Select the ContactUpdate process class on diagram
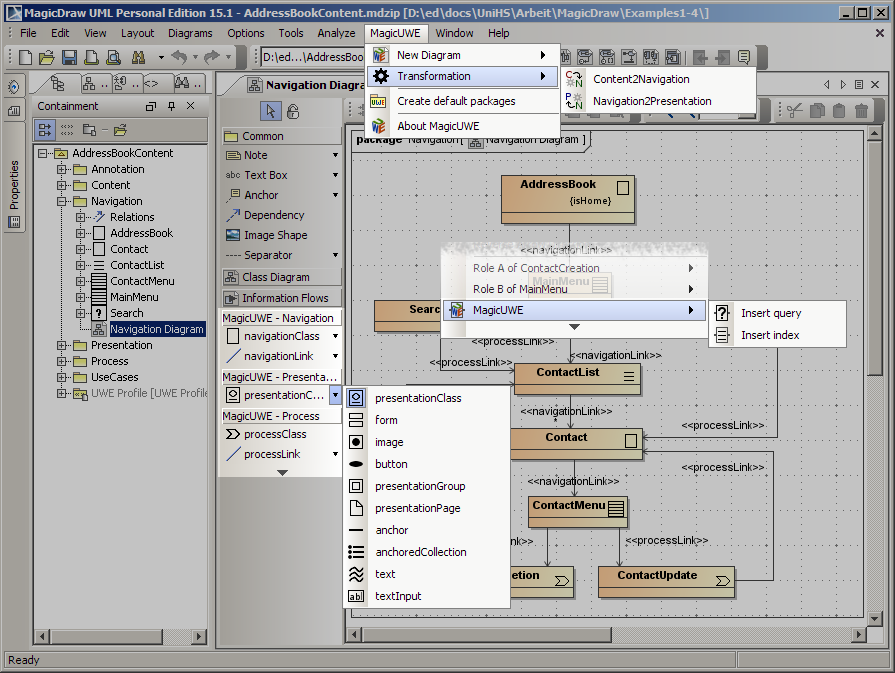Image resolution: width=895 pixels, height=673 pixels. (x=666, y=582)
